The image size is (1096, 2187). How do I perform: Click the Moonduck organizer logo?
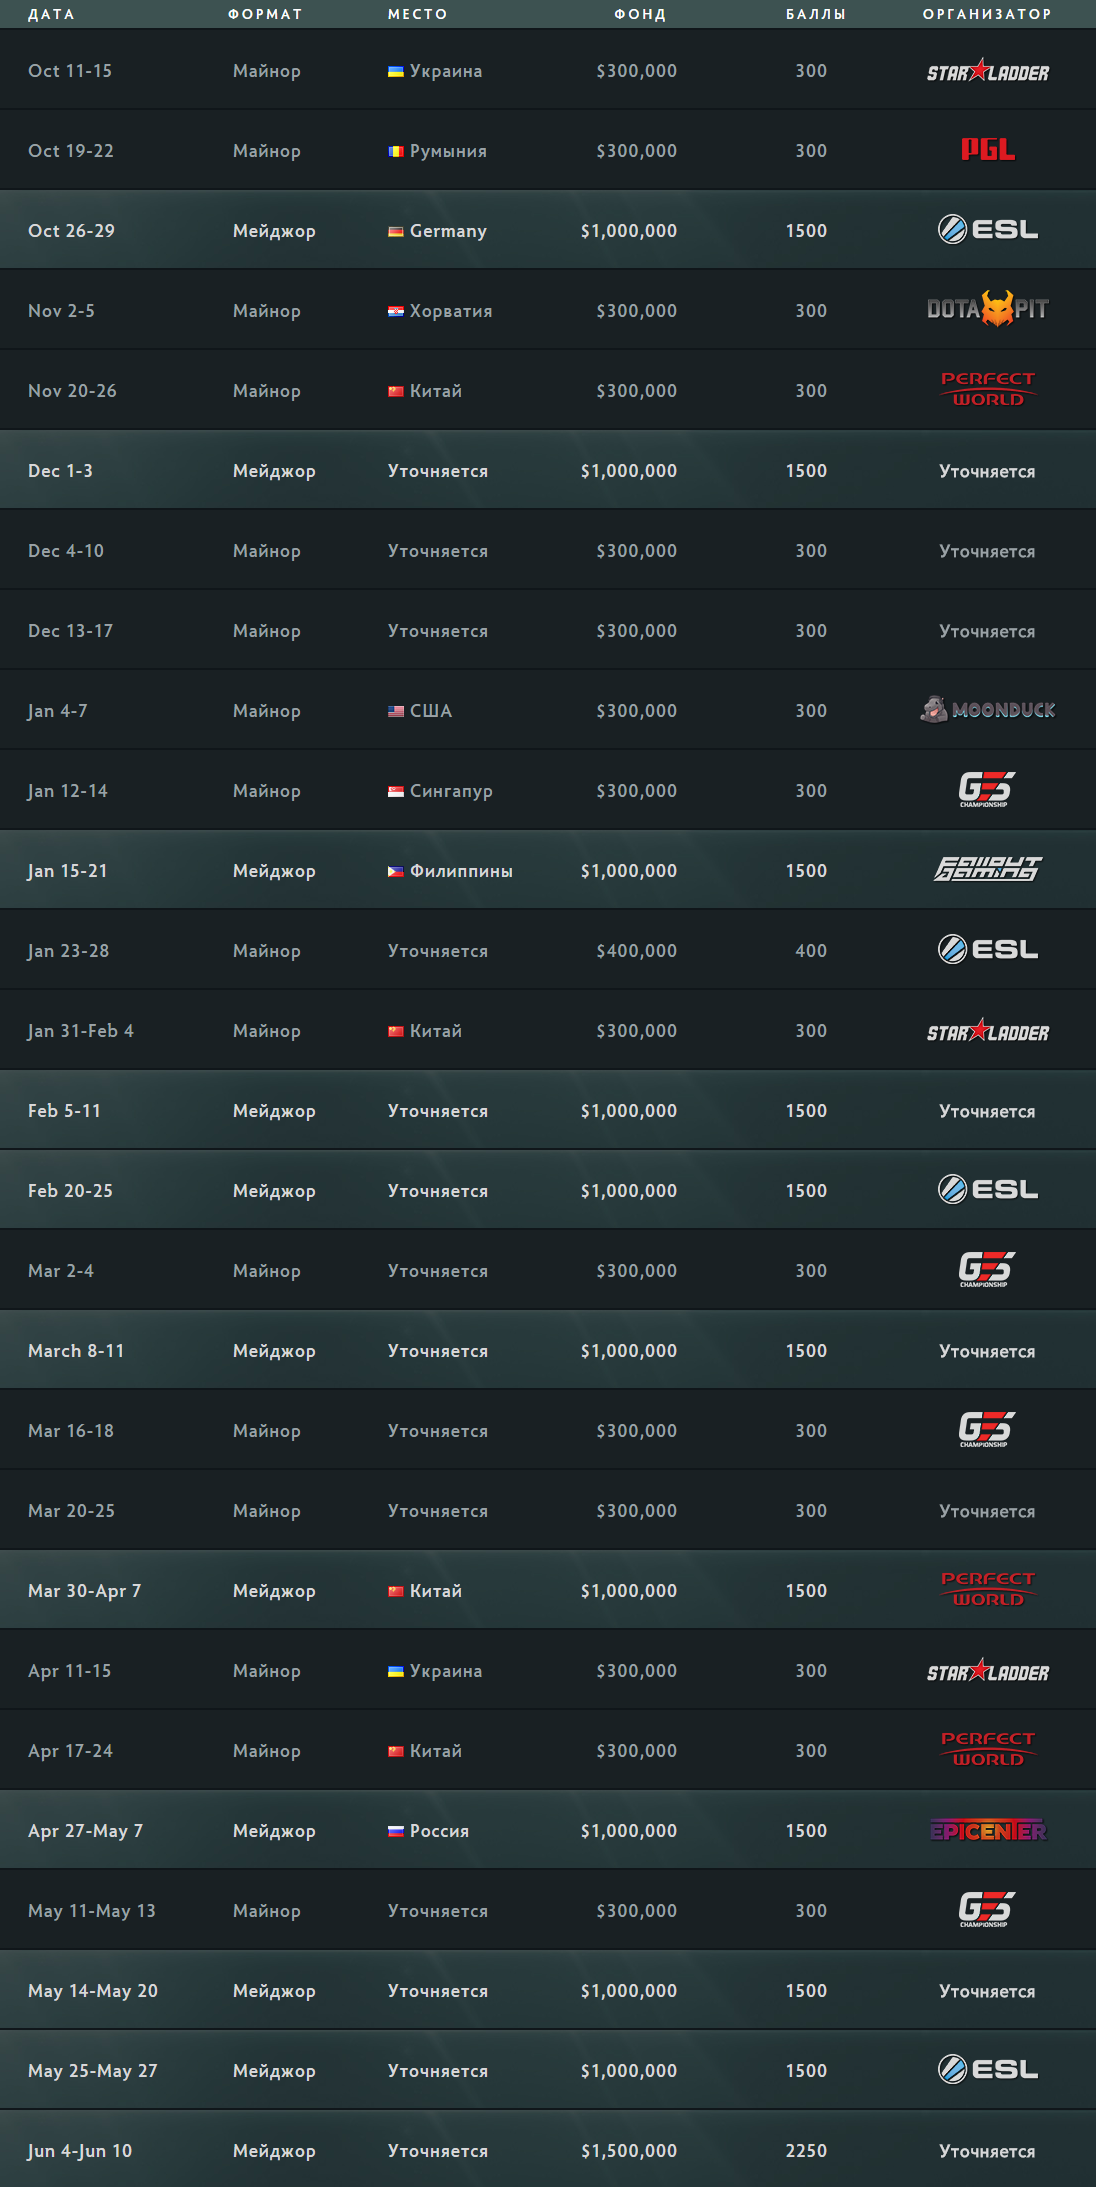point(987,710)
